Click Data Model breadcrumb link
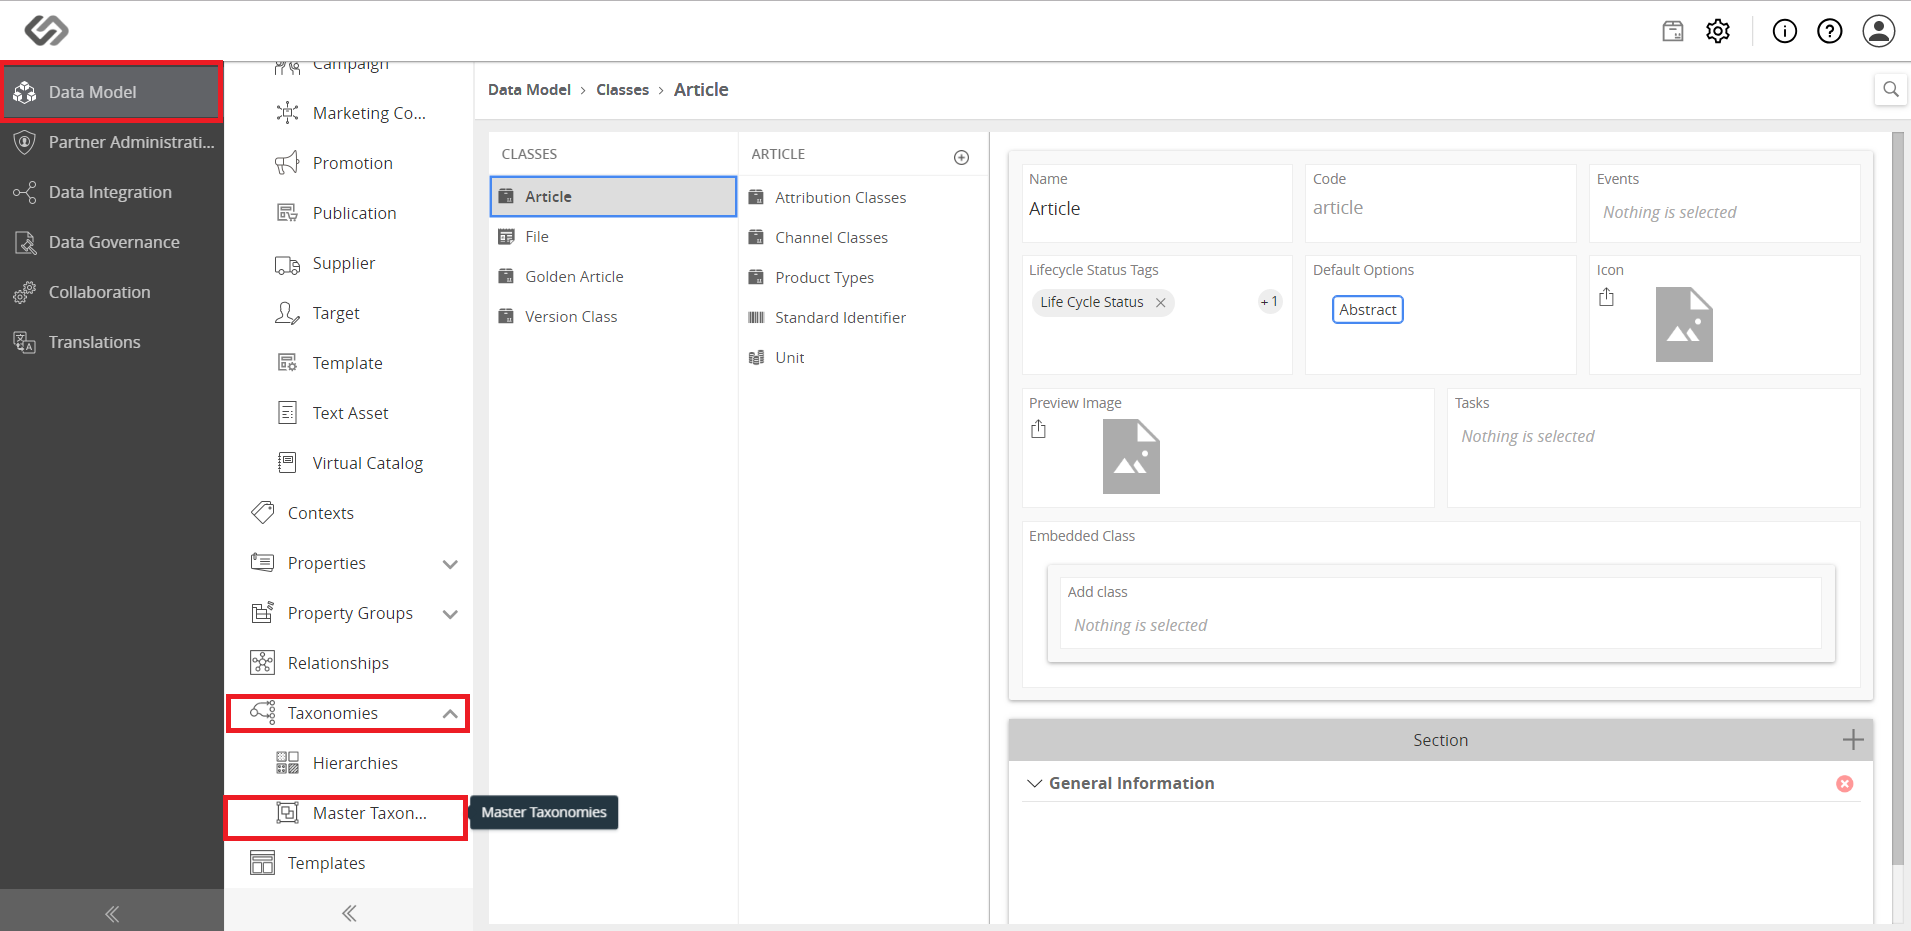This screenshot has height=931, width=1911. [x=529, y=90]
